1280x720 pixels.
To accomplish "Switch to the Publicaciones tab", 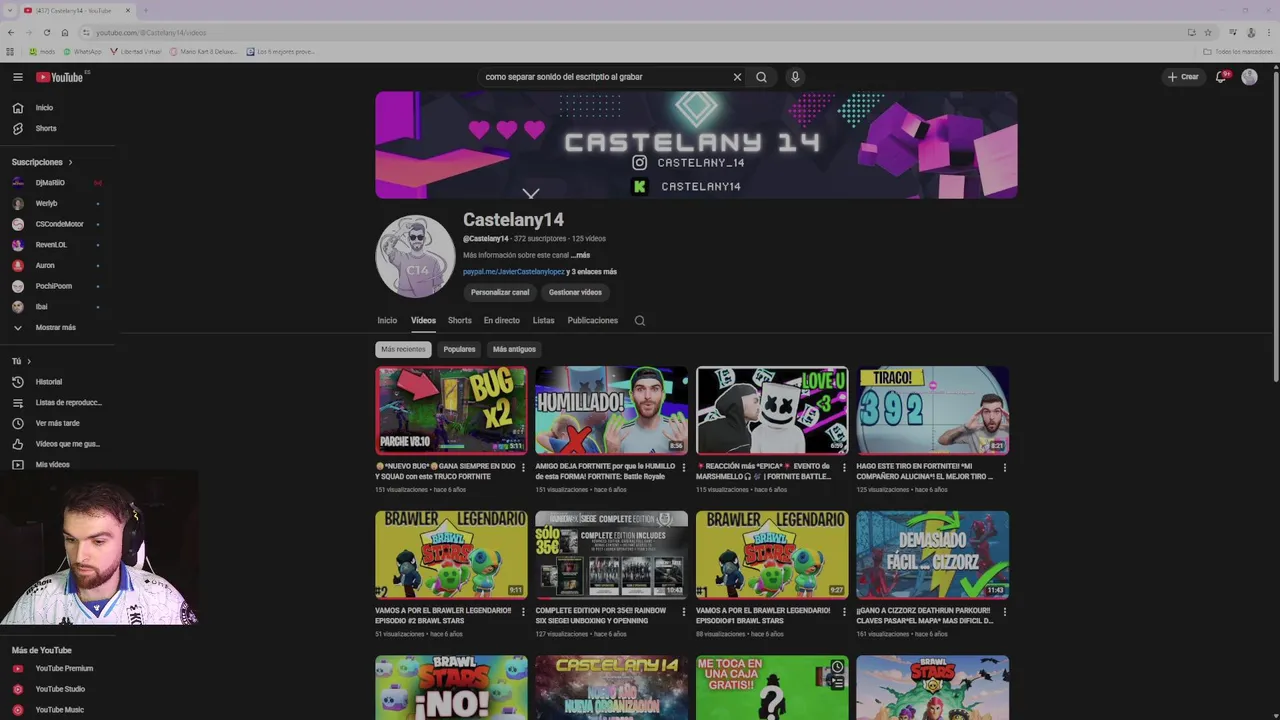I will pyautogui.click(x=593, y=321).
